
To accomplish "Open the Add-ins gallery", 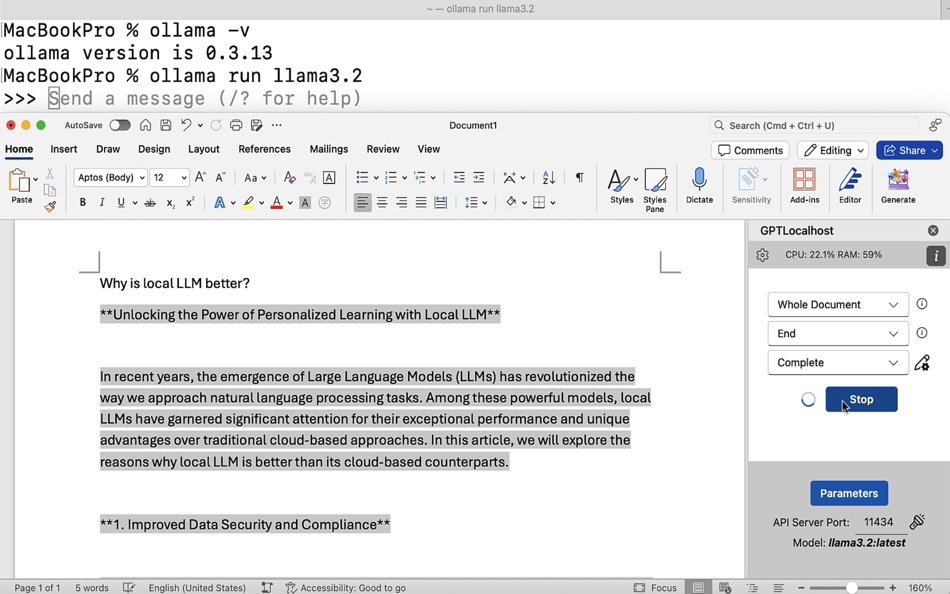I will (x=805, y=185).
